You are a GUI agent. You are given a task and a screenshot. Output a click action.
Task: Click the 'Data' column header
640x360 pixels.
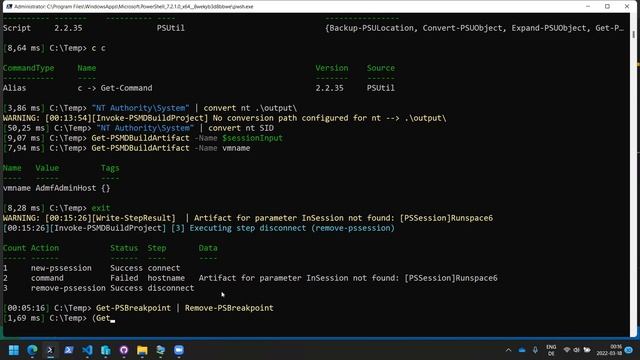click(208, 248)
